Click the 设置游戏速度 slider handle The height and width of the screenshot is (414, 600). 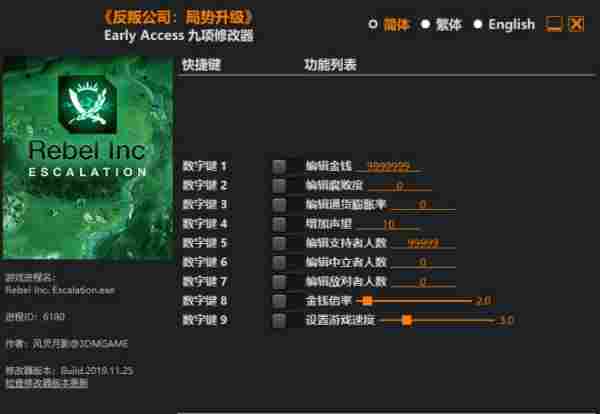pos(408,320)
